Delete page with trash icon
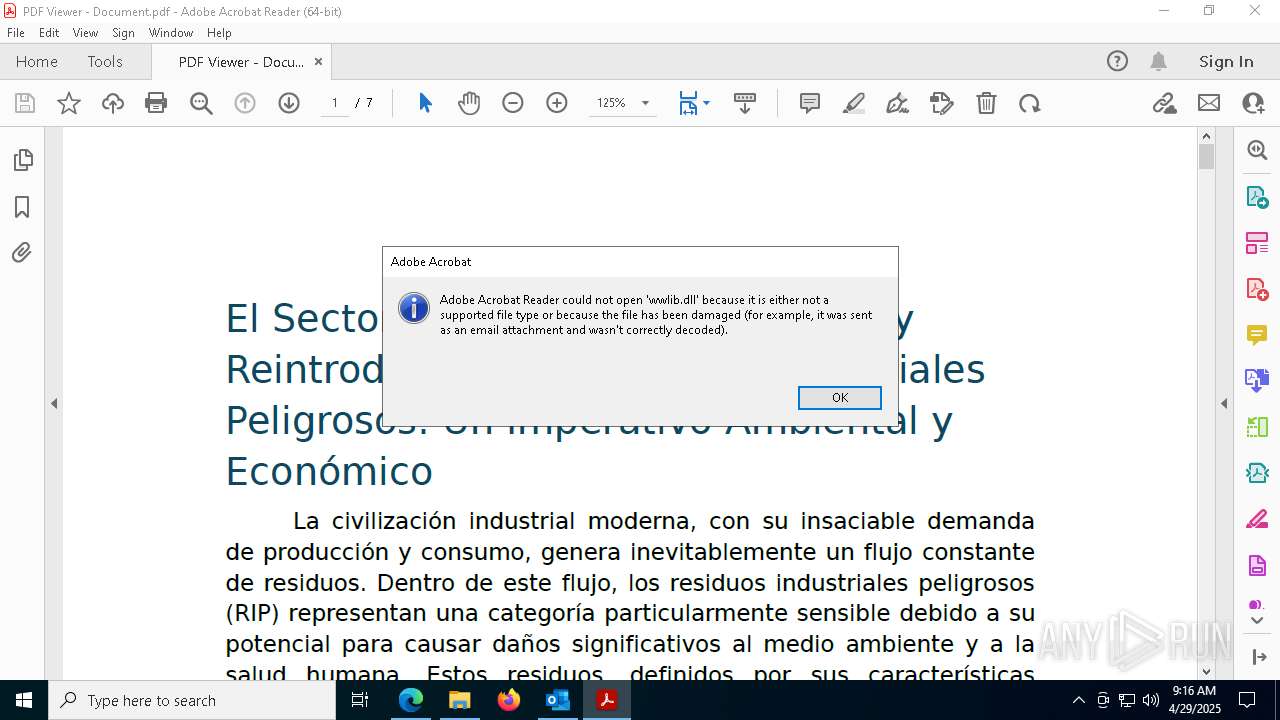 (986, 103)
